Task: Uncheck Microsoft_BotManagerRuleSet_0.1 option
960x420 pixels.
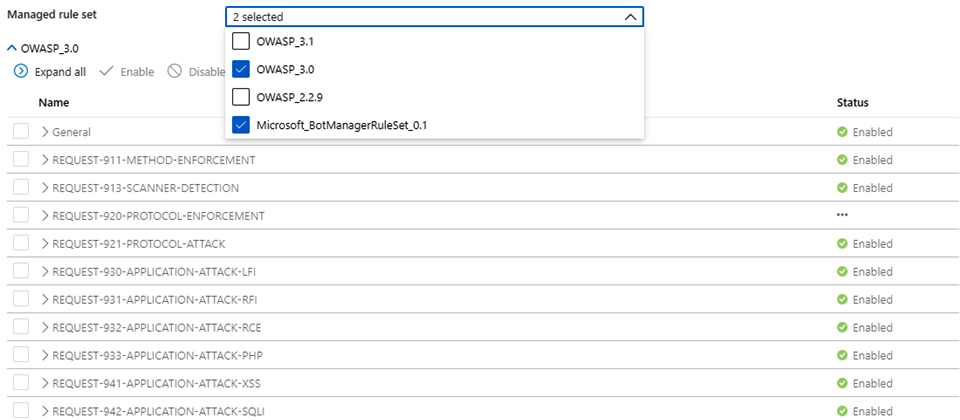Action: point(240,125)
